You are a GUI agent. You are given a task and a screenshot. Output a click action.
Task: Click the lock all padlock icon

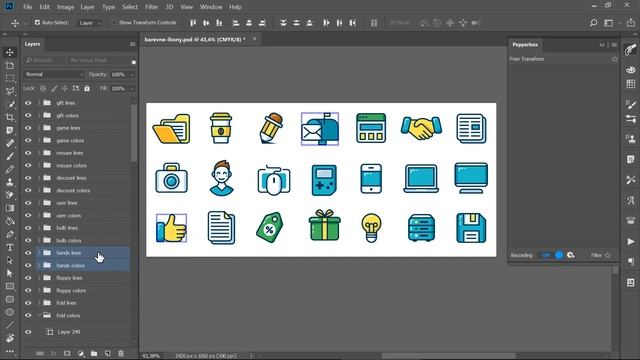[x=87, y=88]
